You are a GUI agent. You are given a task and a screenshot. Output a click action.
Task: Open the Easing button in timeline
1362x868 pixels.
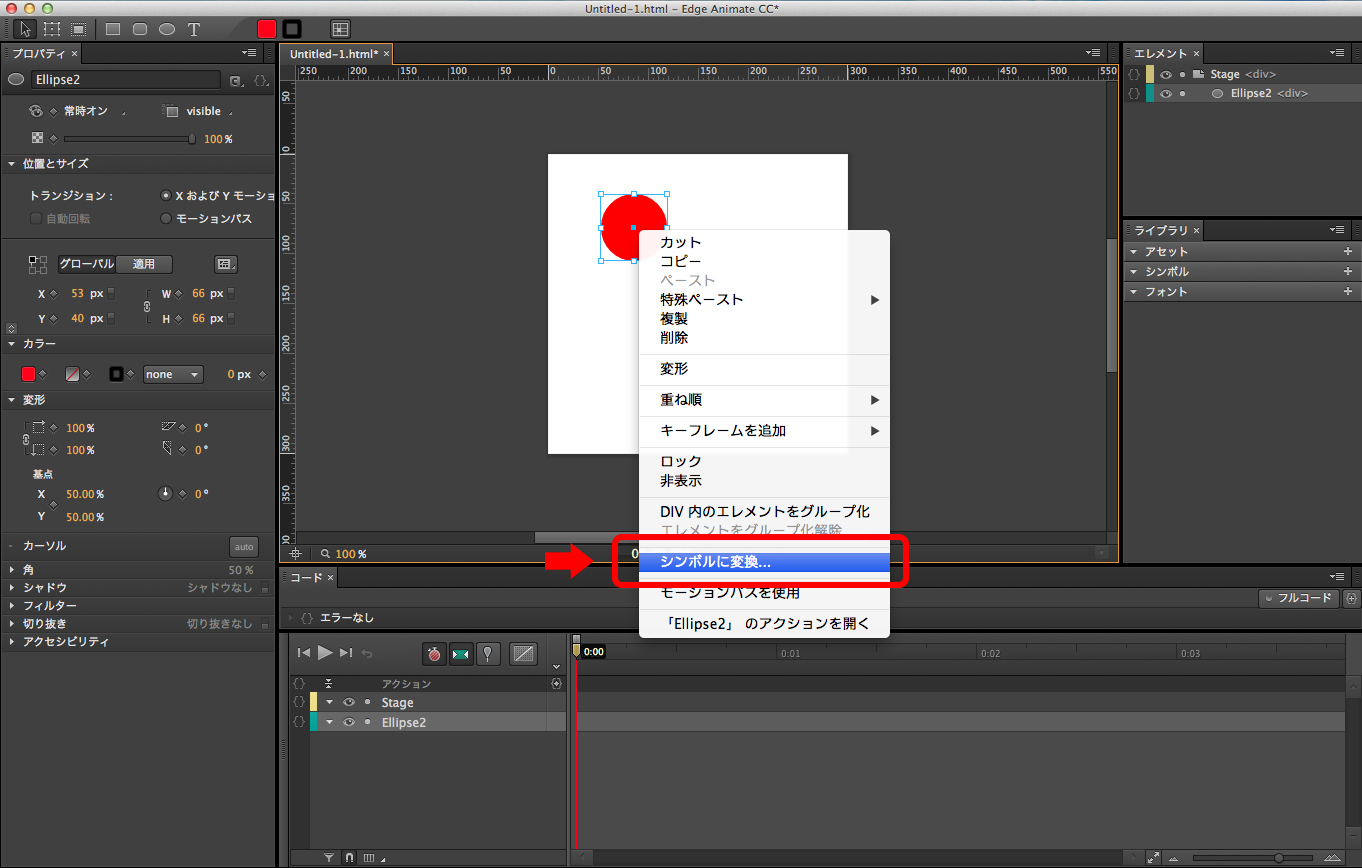(x=523, y=654)
